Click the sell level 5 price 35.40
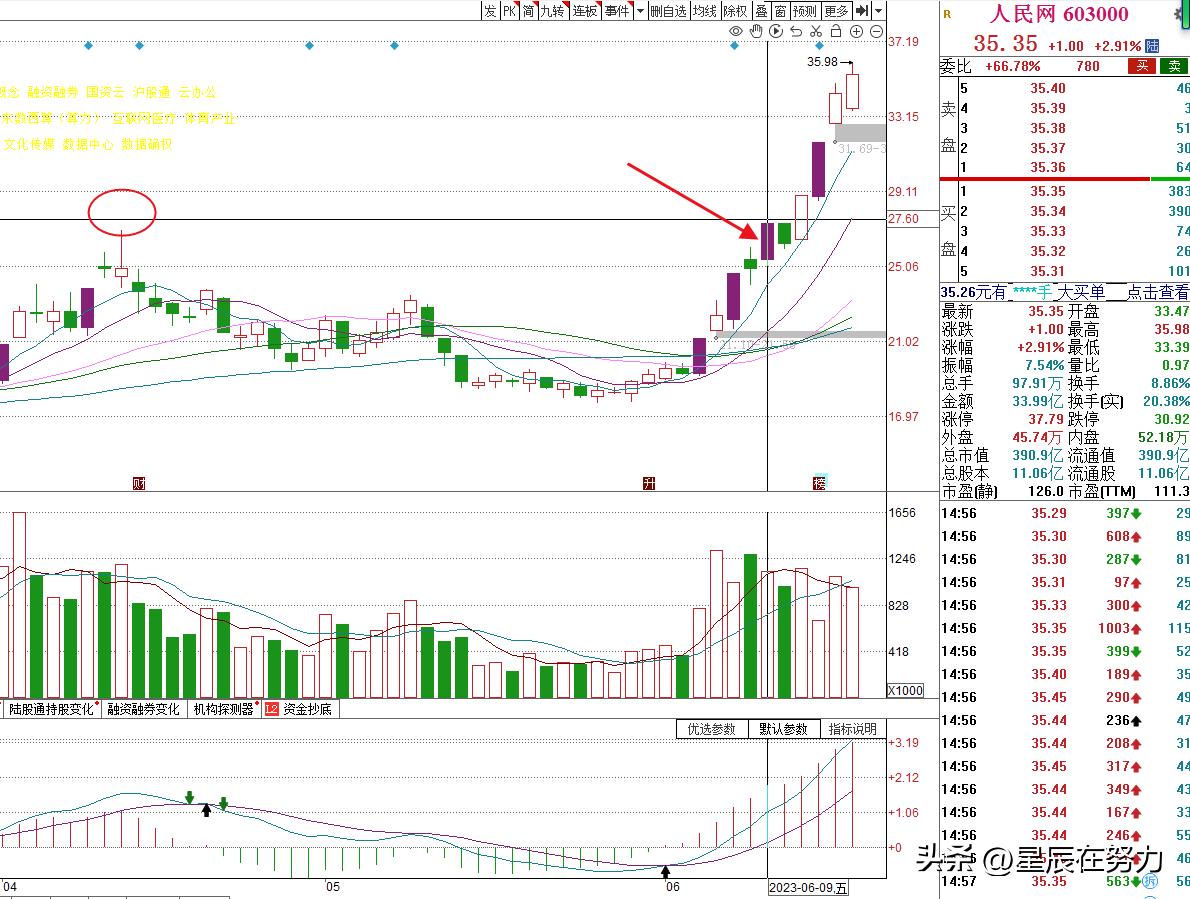Viewport: 1190px width, 899px height. point(1047,89)
